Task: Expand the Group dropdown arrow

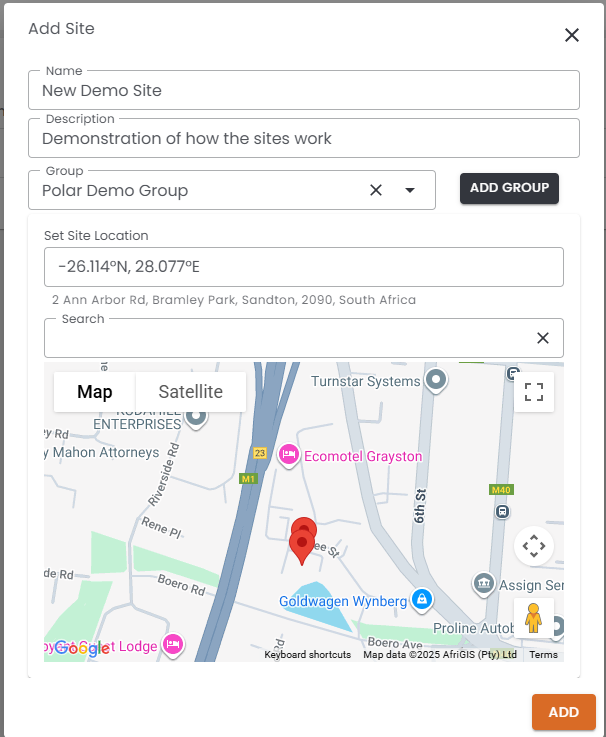Action: (x=410, y=190)
